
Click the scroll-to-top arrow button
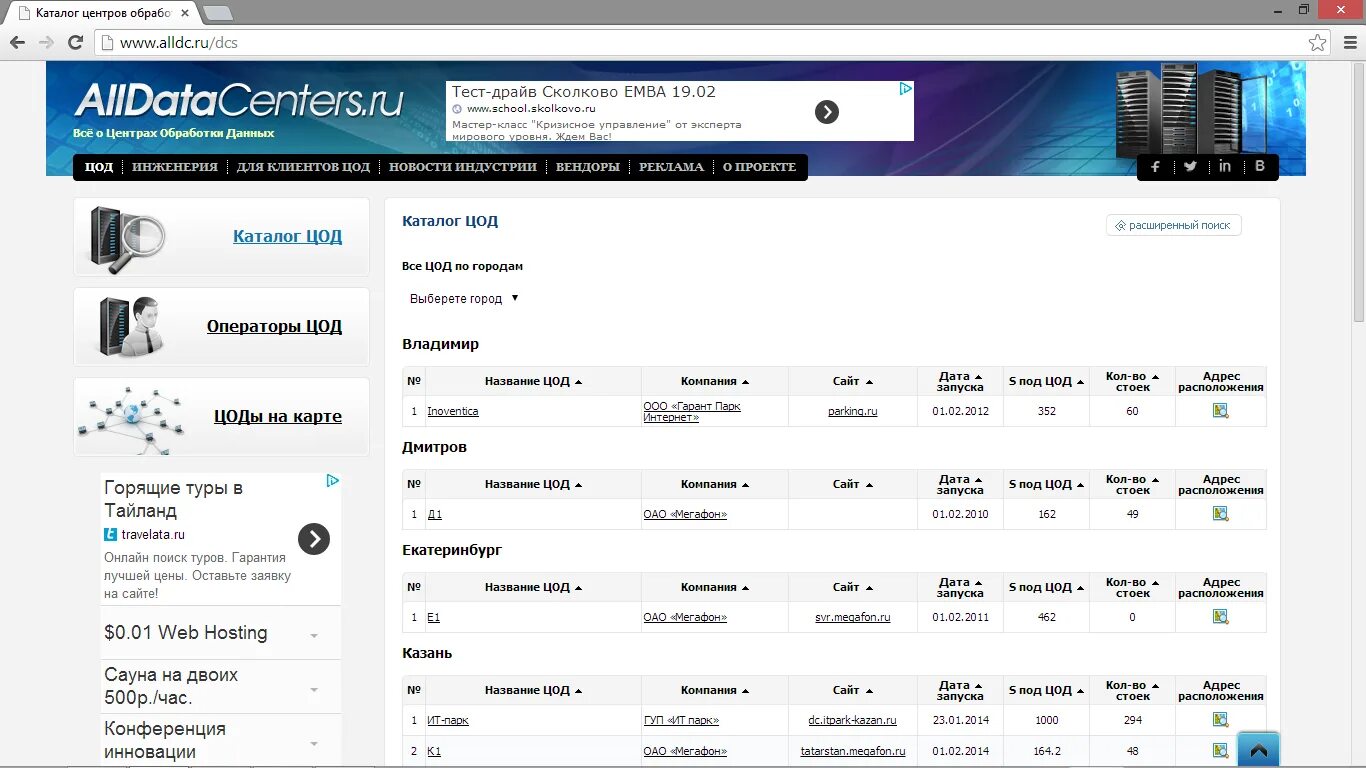tap(1258, 750)
